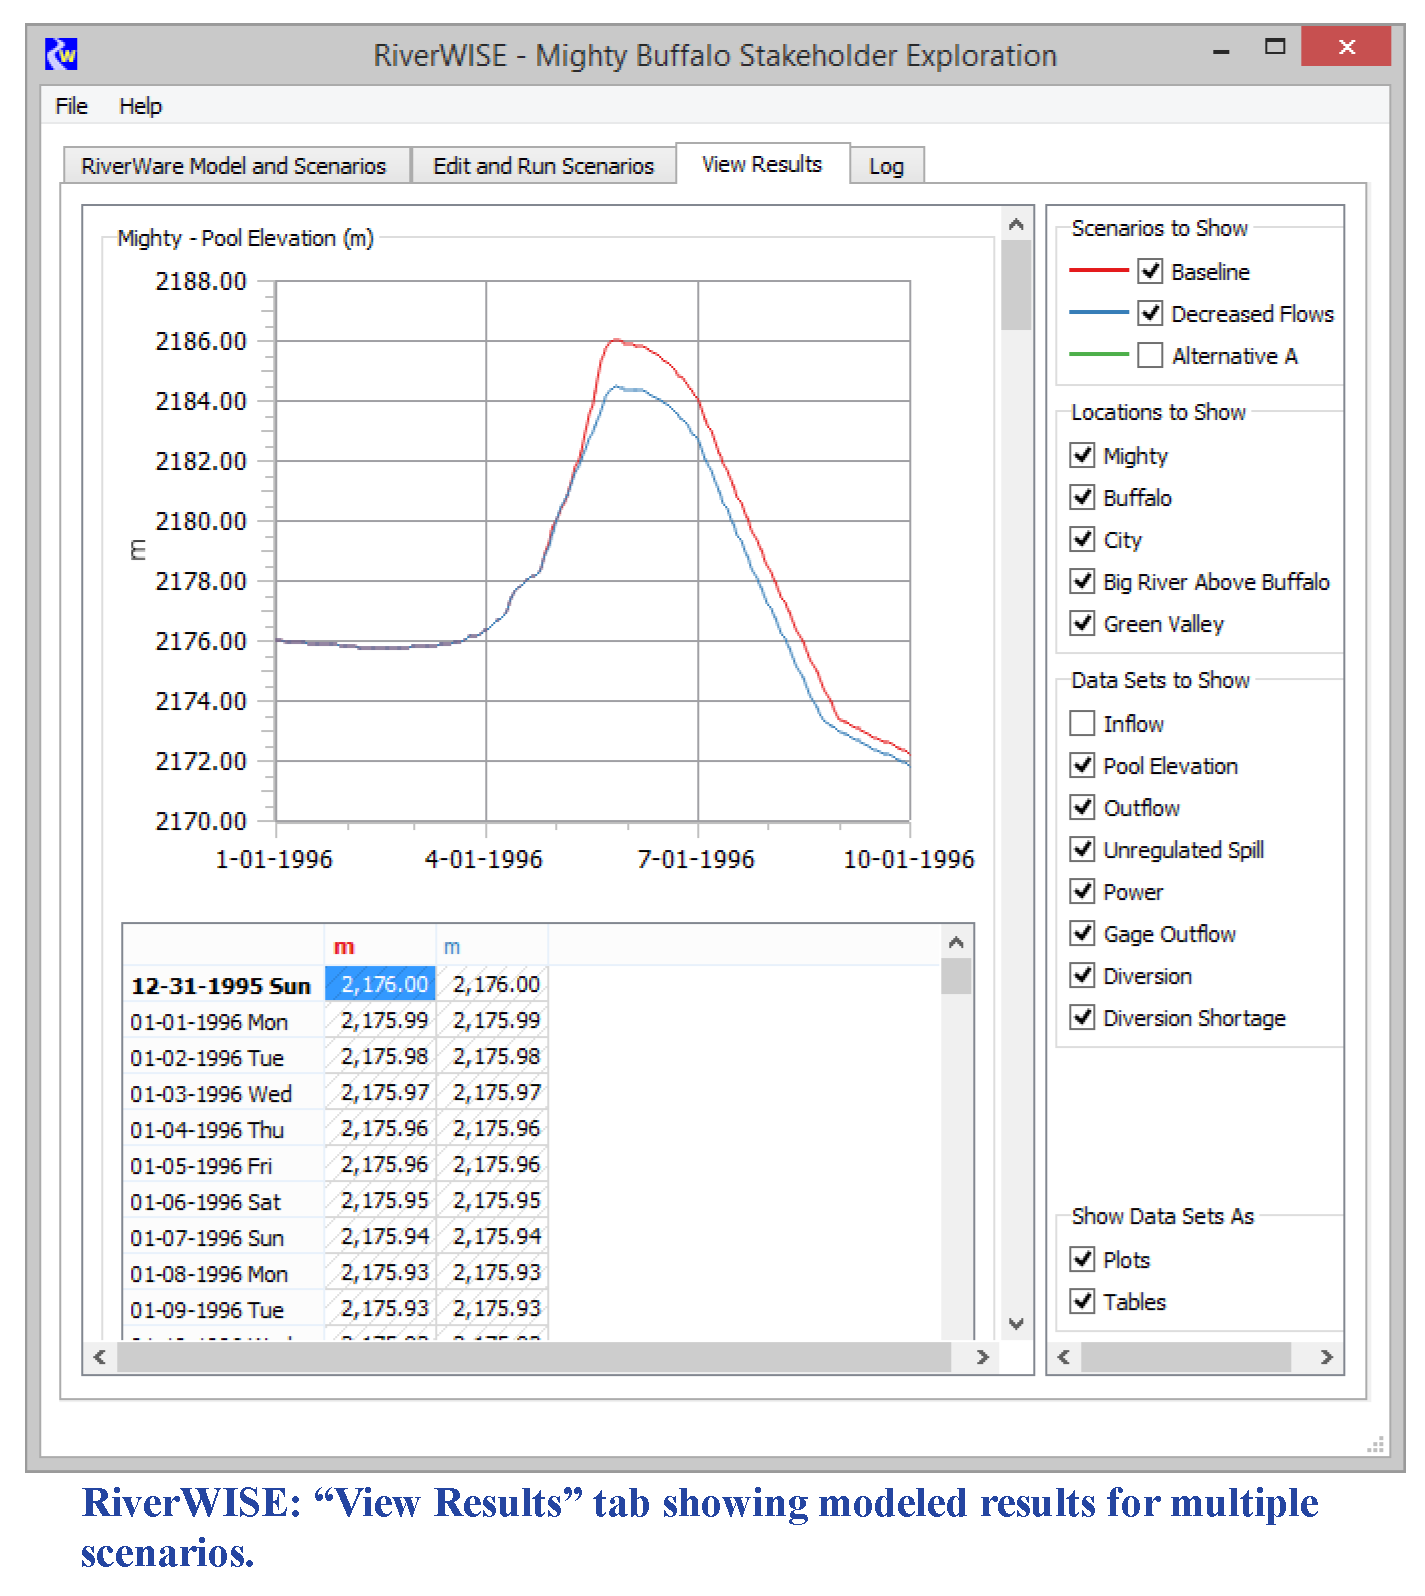
Task: Click the RiverWISE app icon in title bar
Action: pos(61,54)
